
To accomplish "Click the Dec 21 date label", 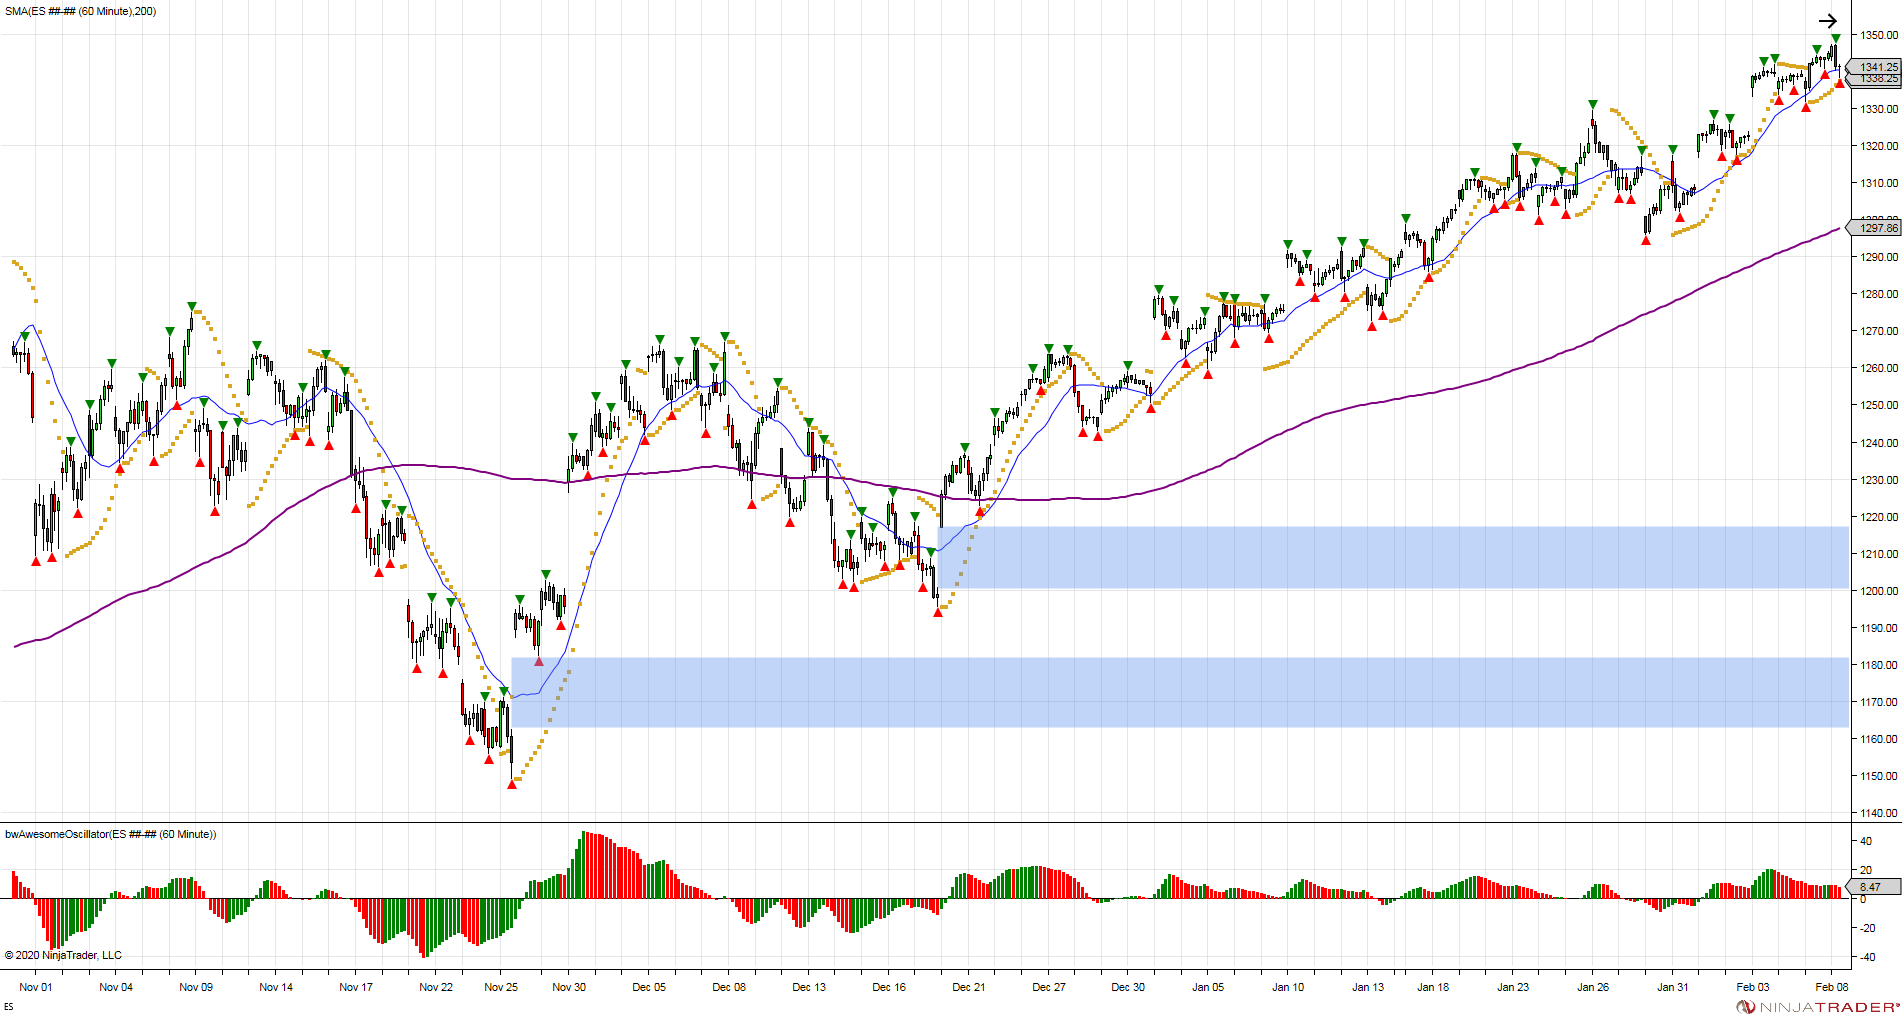I will [969, 987].
